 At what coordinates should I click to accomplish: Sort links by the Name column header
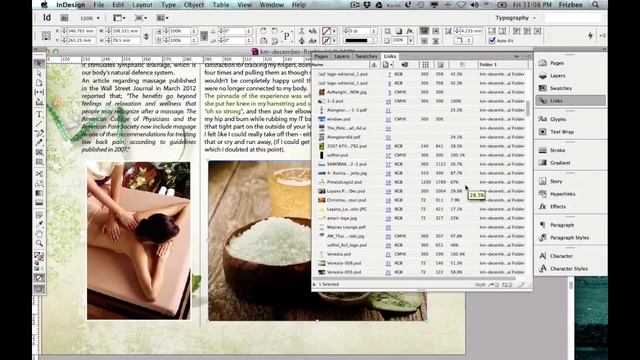[341, 64]
